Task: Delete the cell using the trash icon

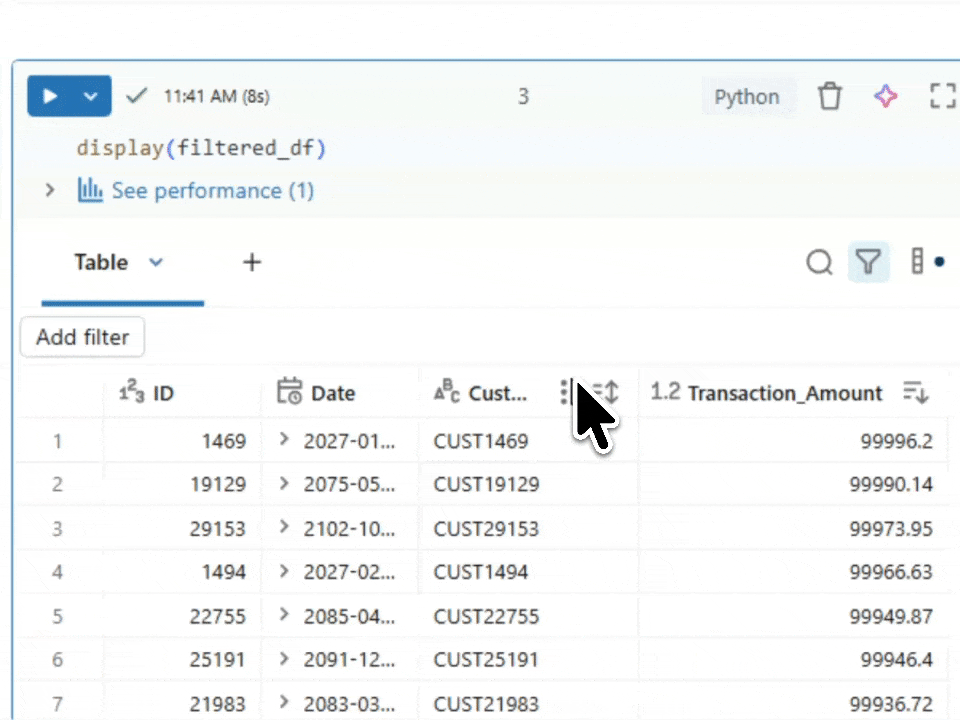Action: coord(830,96)
